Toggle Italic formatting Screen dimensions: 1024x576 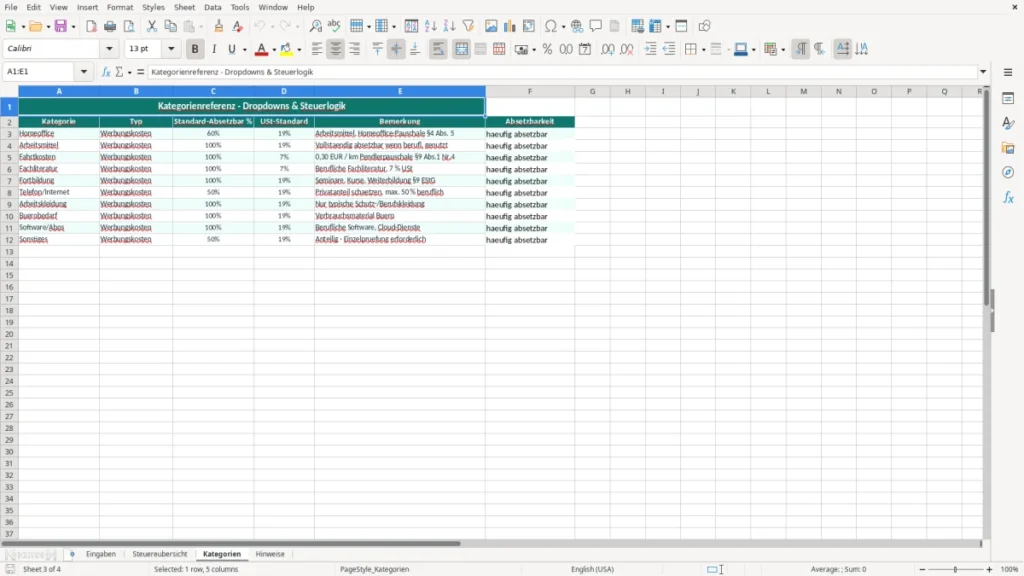214,49
